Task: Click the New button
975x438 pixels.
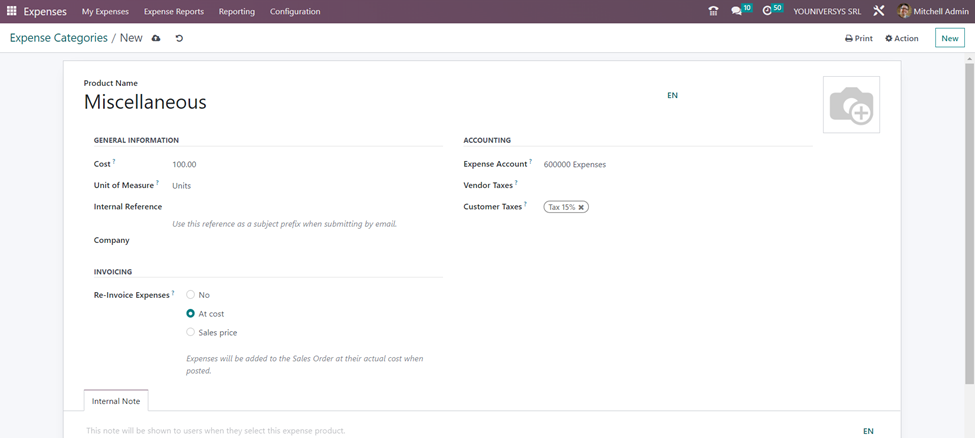Action: tap(949, 38)
